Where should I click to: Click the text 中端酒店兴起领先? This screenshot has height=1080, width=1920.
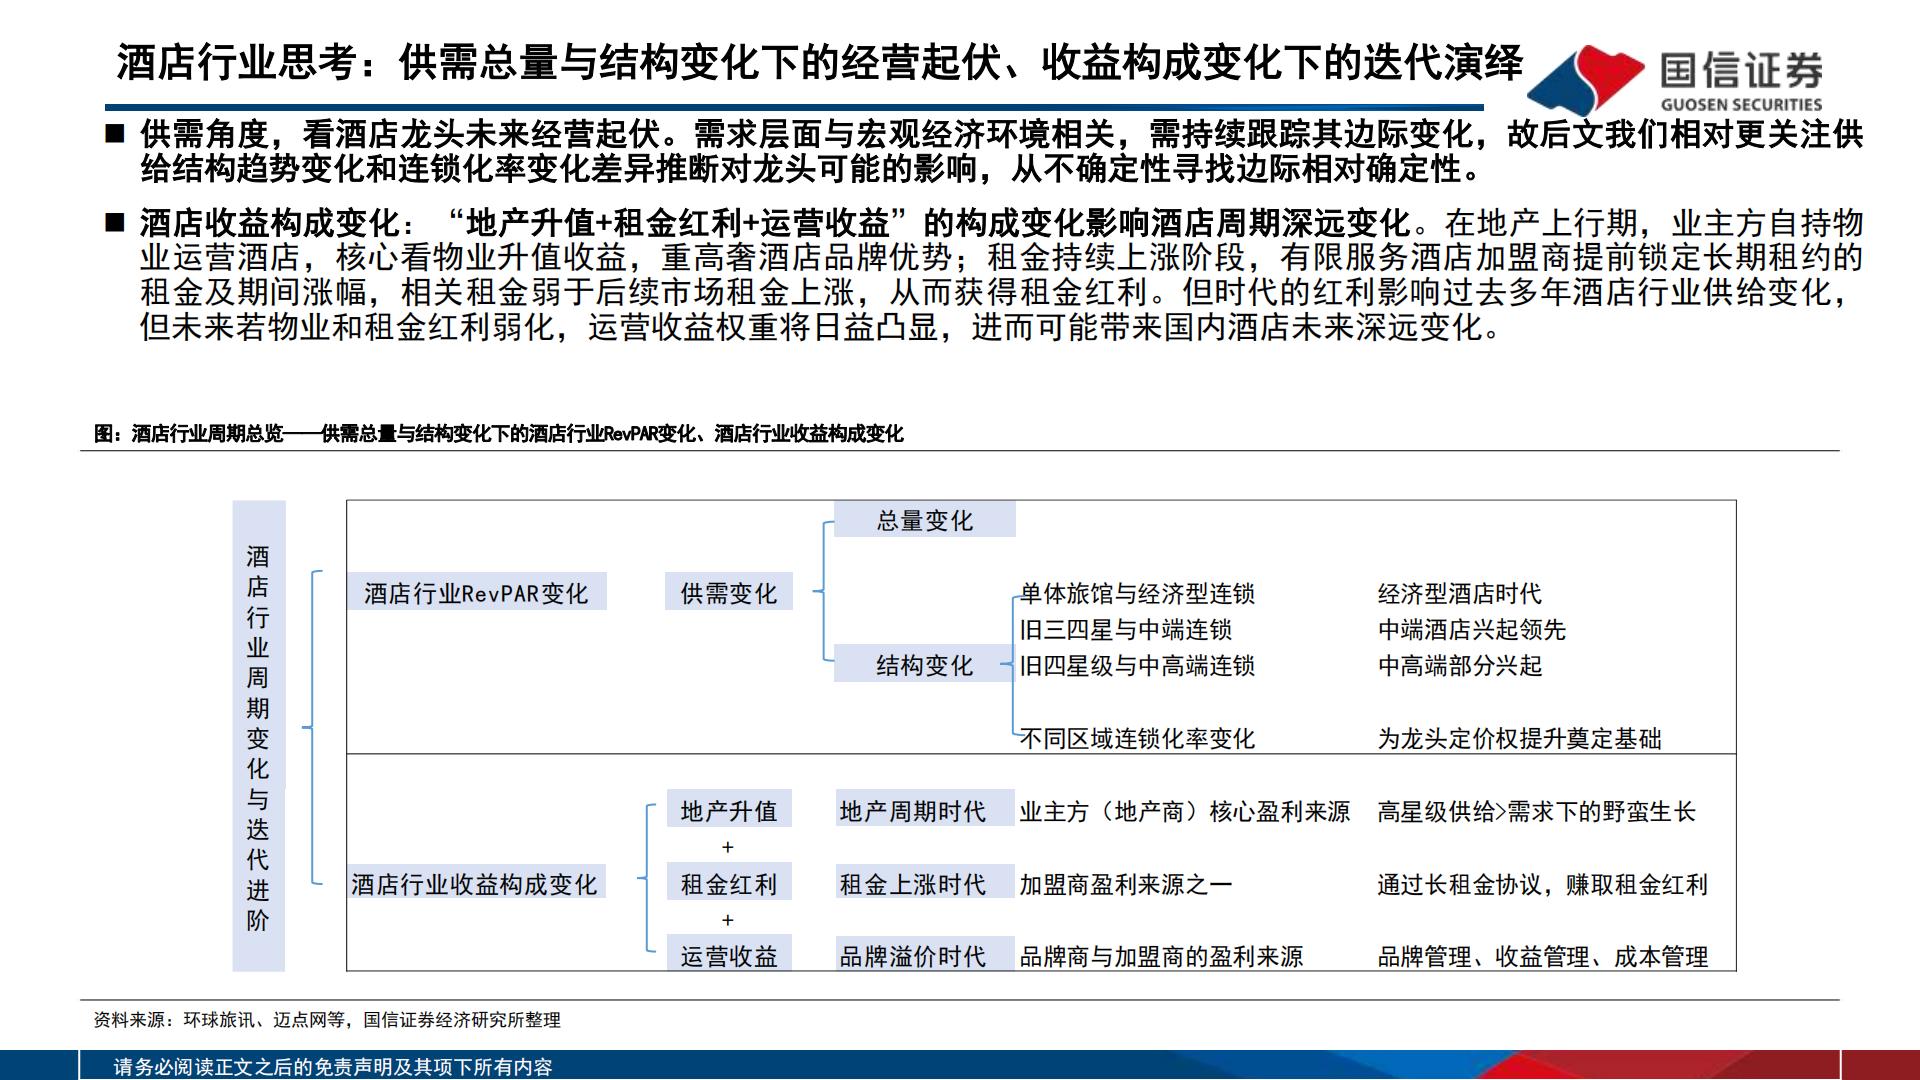click(x=1472, y=629)
